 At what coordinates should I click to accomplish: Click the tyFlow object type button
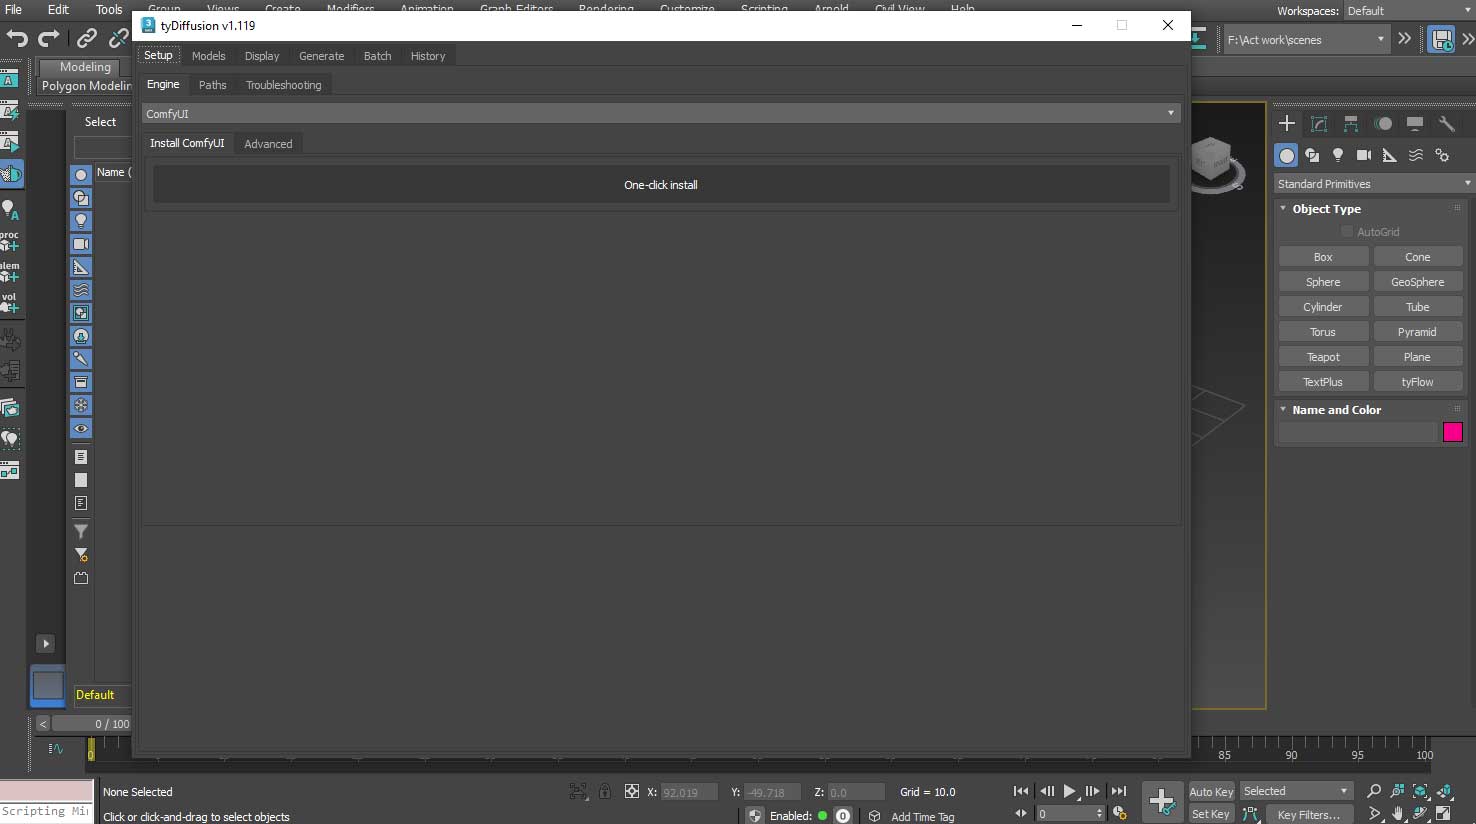click(x=1418, y=382)
